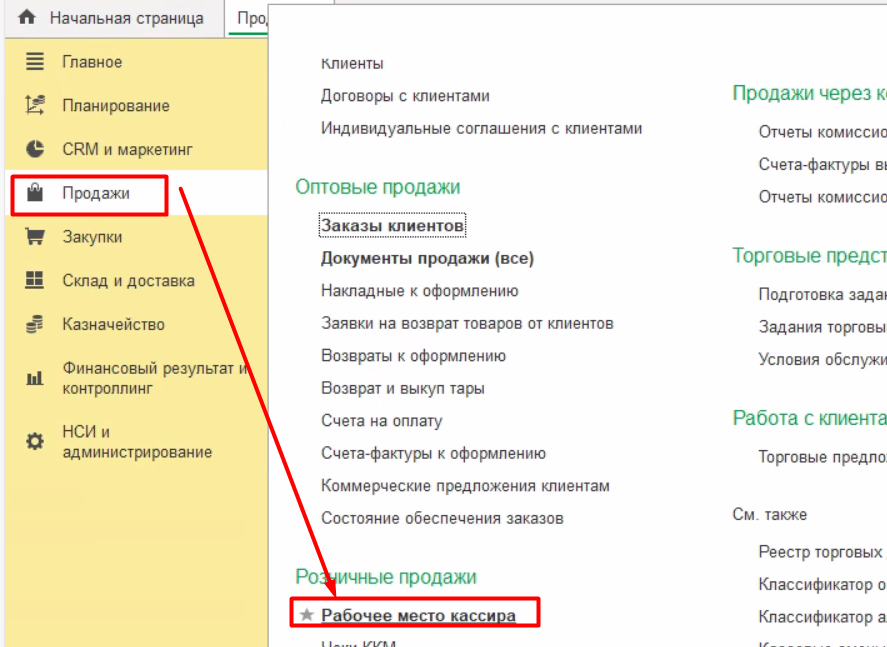Click the Планирование chart icon

pyautogui.click(x=35, y=105)
